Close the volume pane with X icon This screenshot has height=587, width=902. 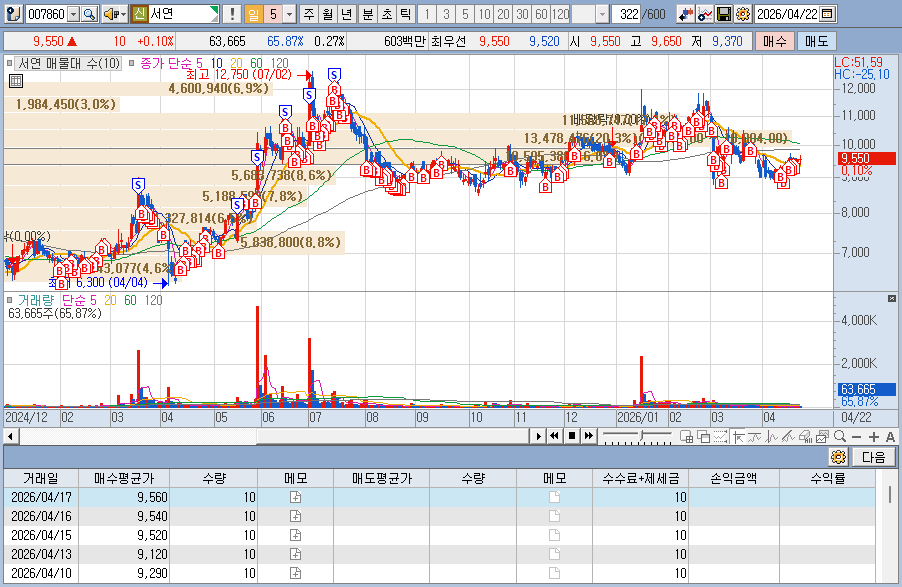pos(892,298)
